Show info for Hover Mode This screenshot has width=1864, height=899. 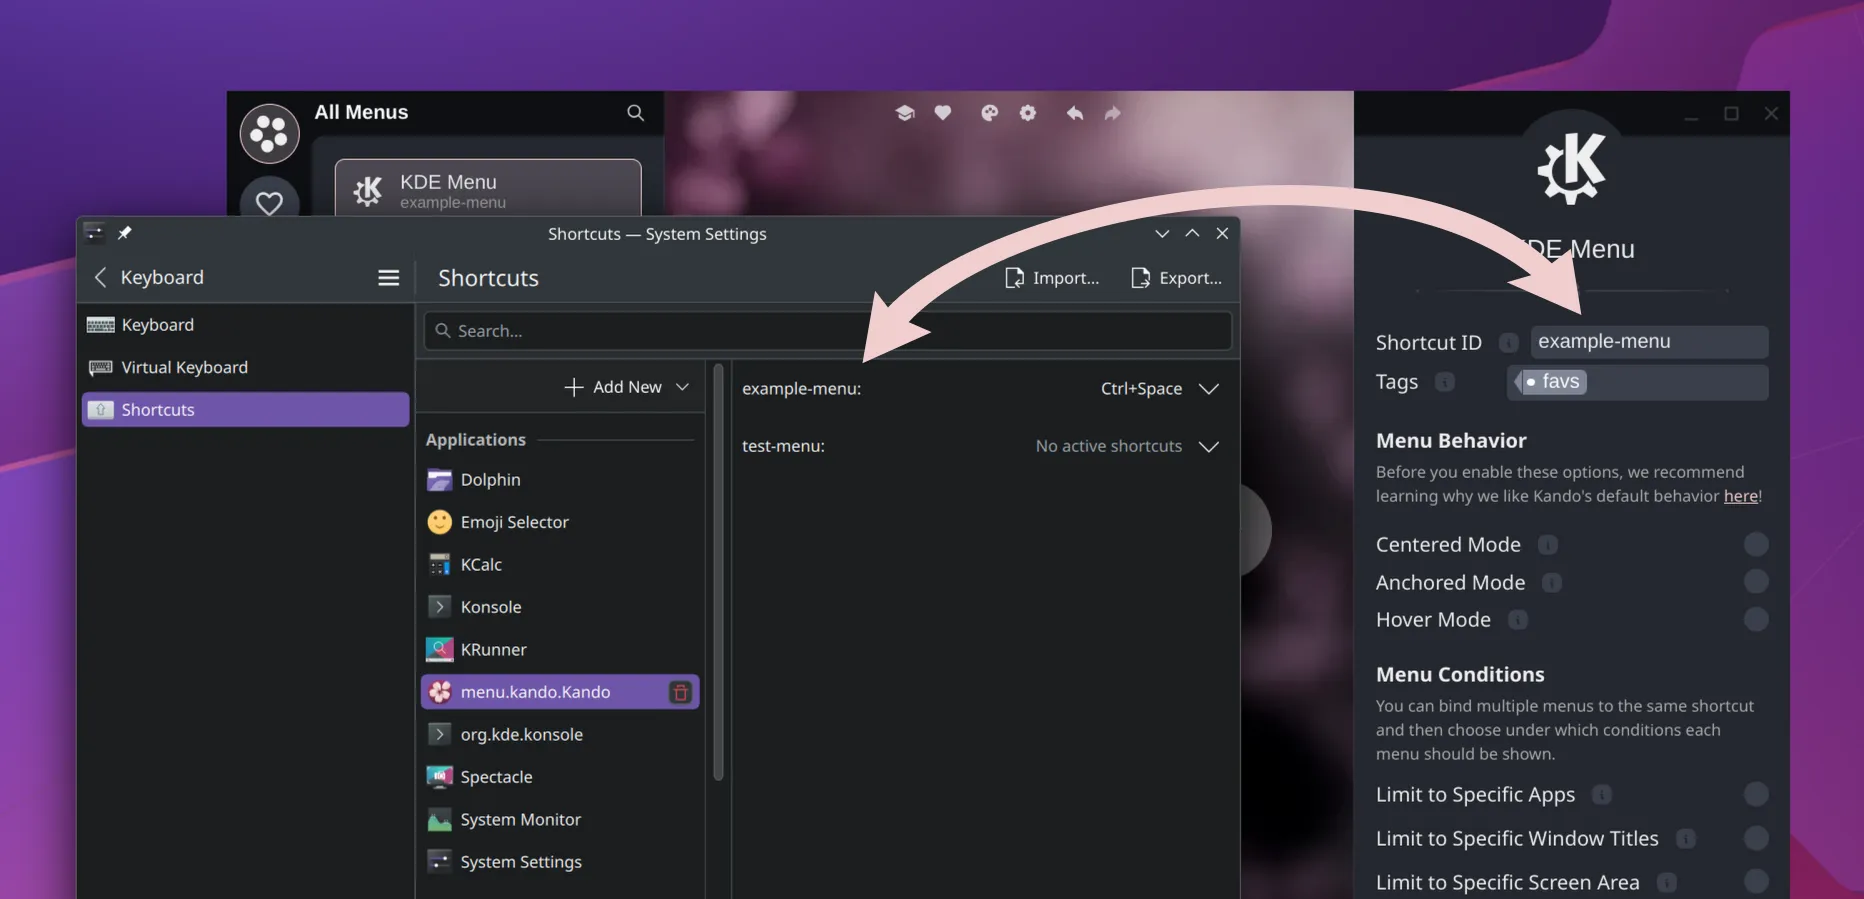point(1518,620)
